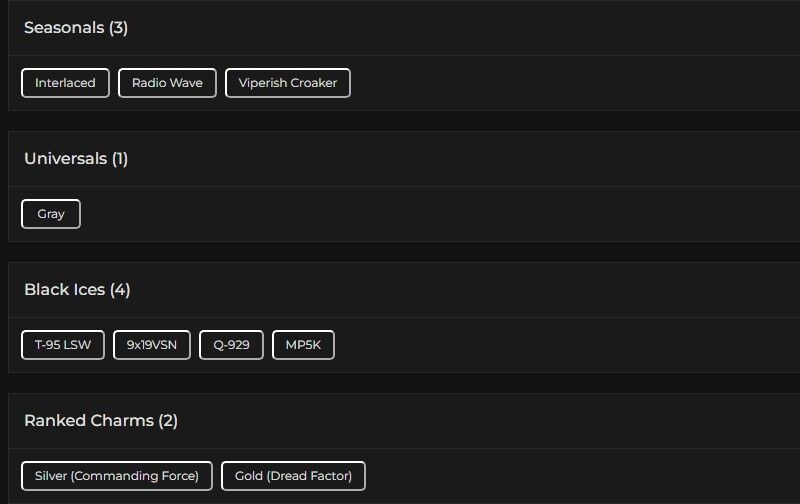Choose the Viperish Croaker seasonal skin
The width and height of the screenshot is (800, 504).
(x=288, y=83)
